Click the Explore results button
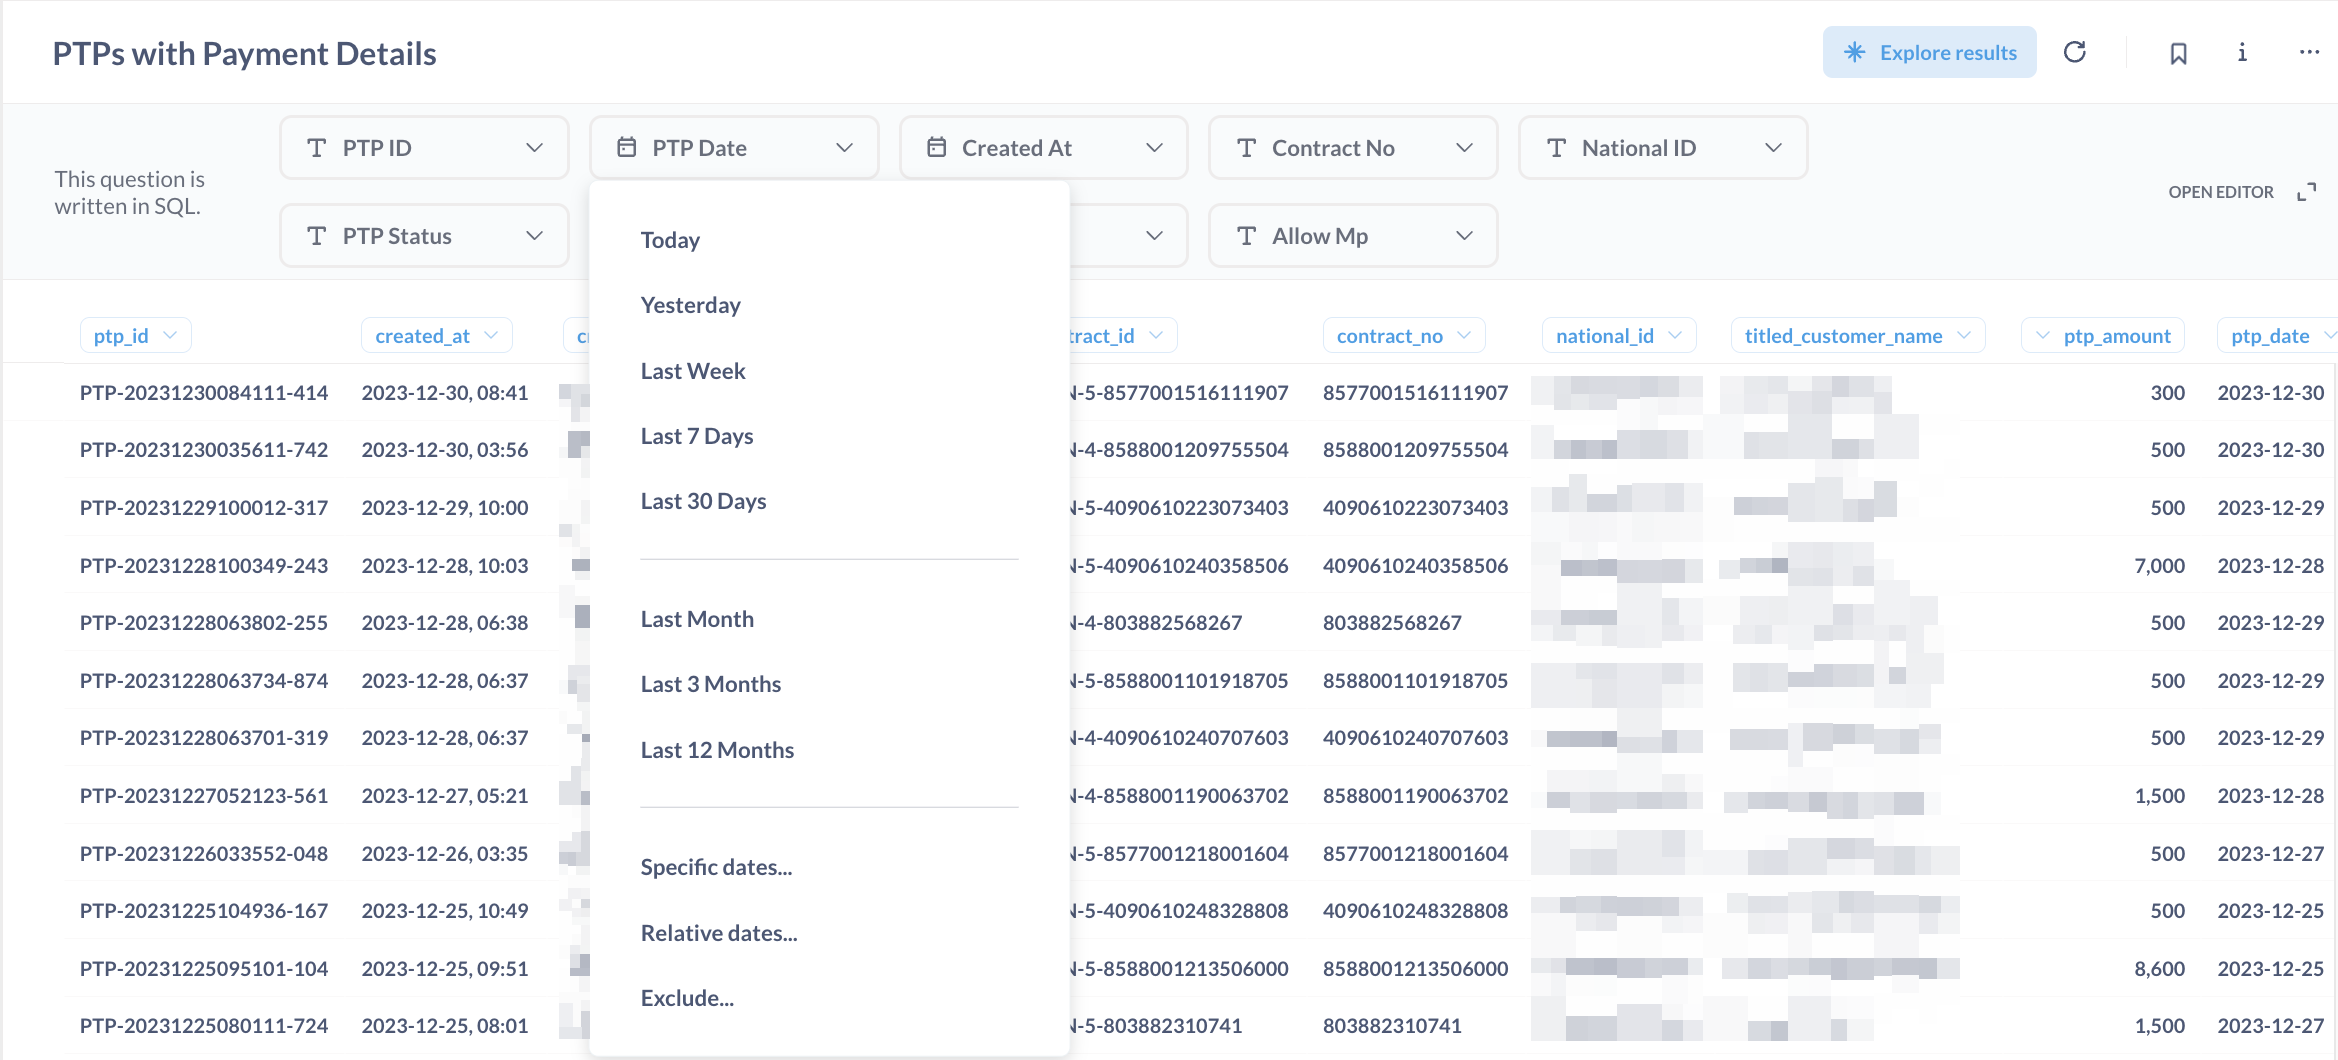The width and height of the screenshot is (2338, 1060). click(1929, 52)
